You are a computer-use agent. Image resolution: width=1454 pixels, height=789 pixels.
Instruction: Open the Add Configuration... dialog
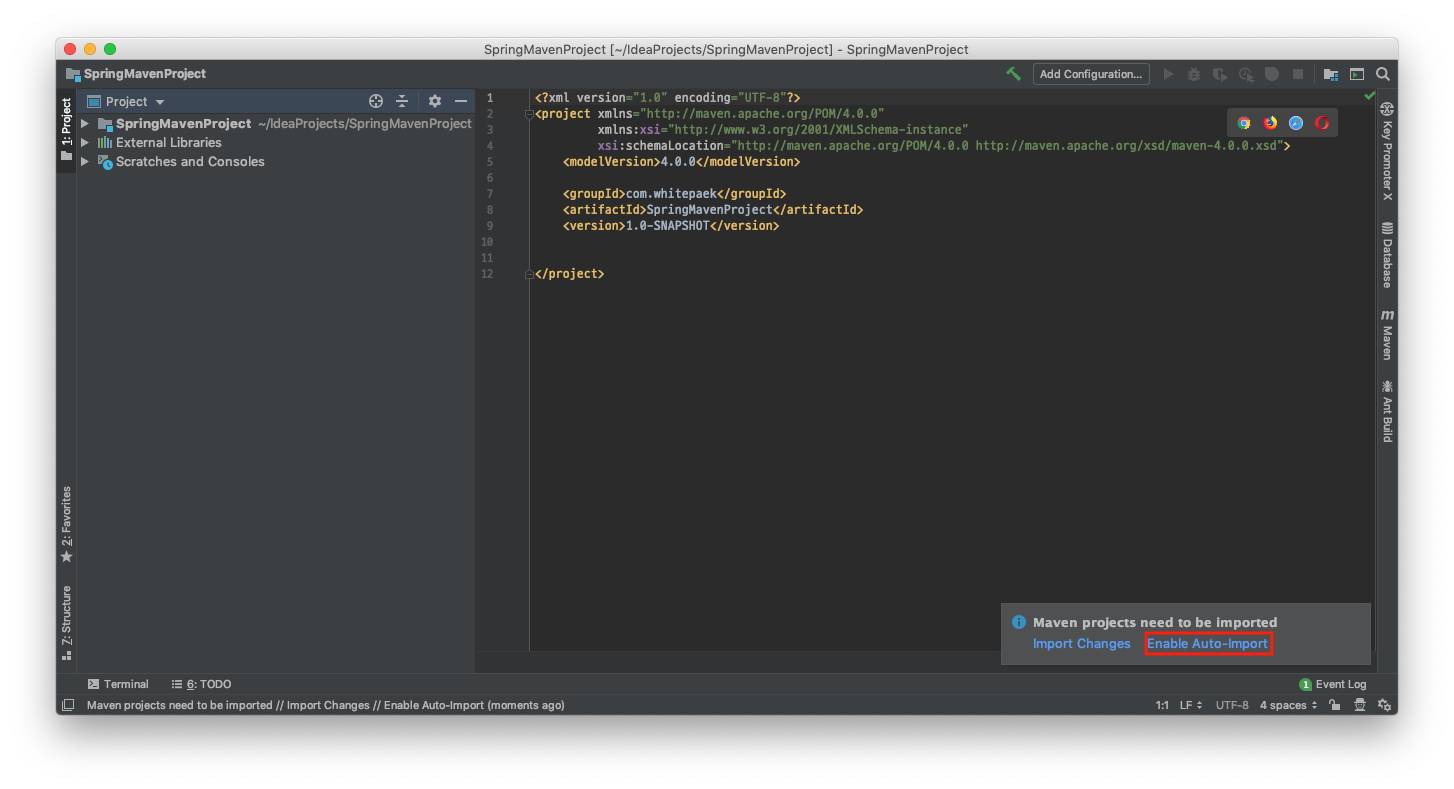pyautogui.click(x=1091, y=74)
